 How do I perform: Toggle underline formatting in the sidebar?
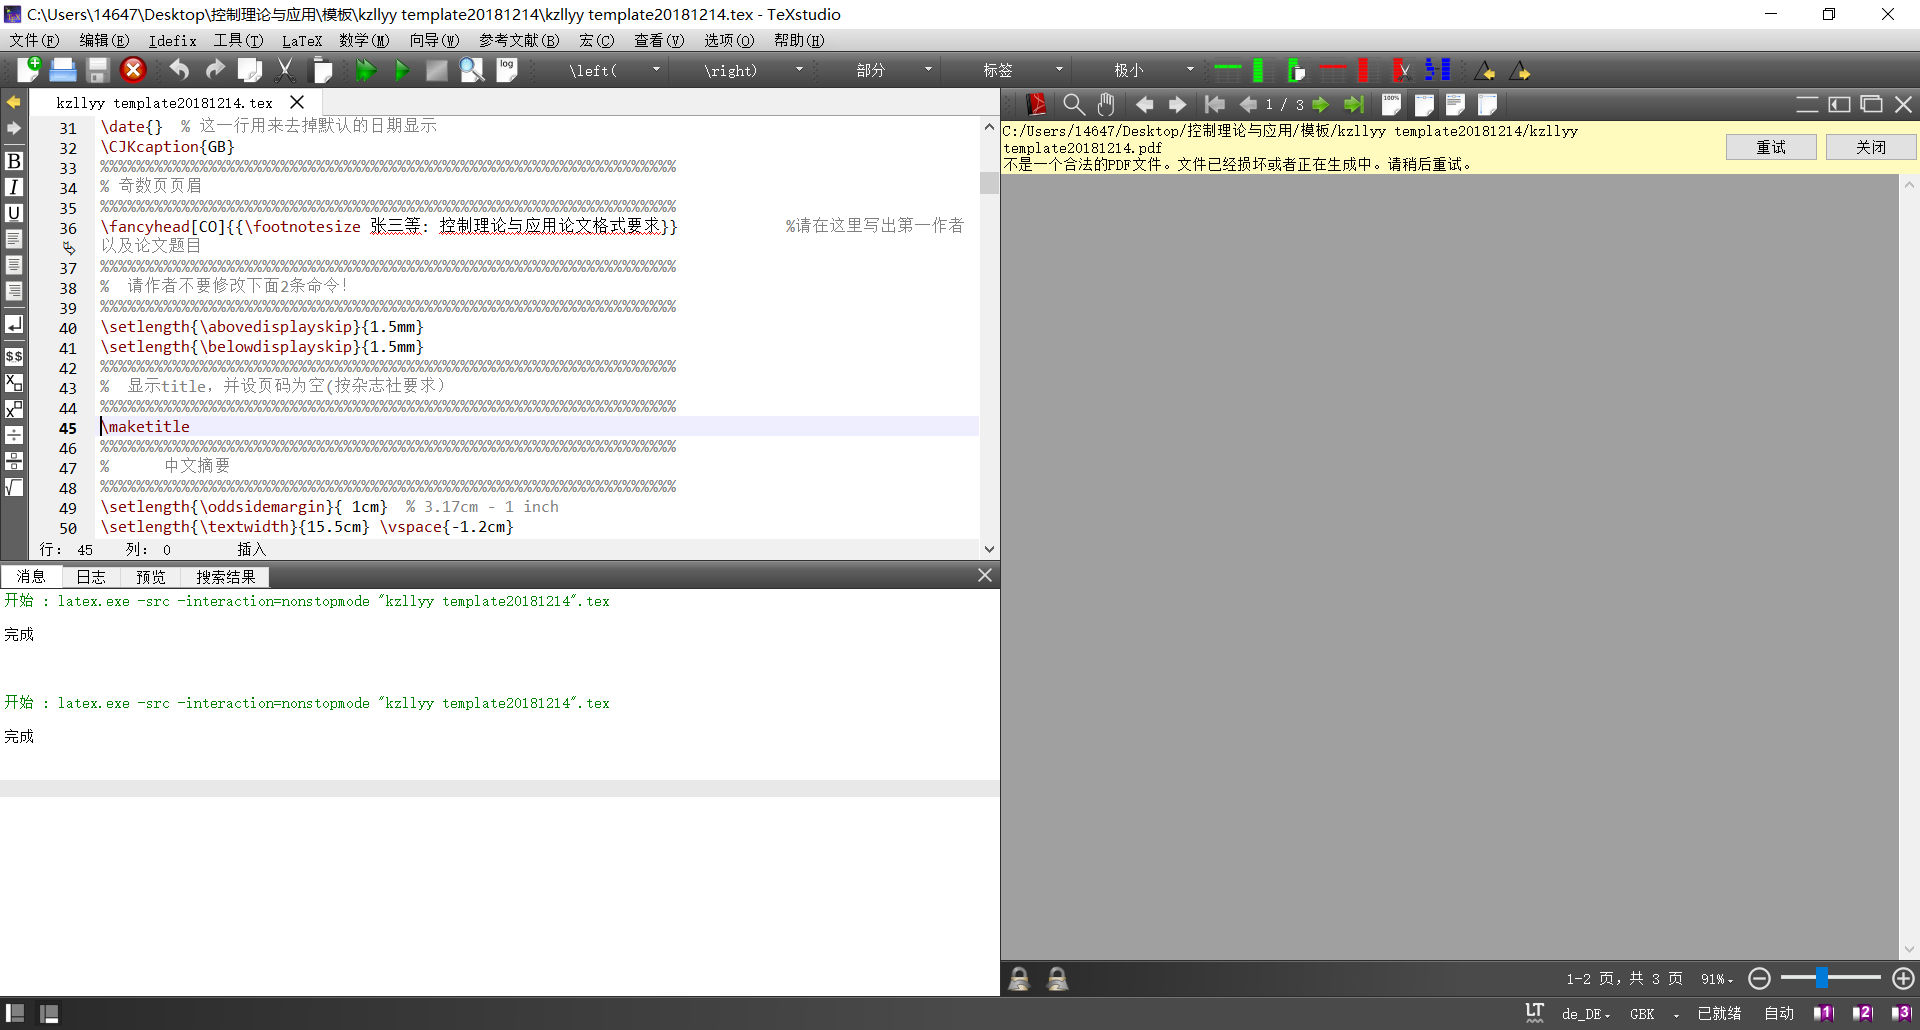click(14, 212)
